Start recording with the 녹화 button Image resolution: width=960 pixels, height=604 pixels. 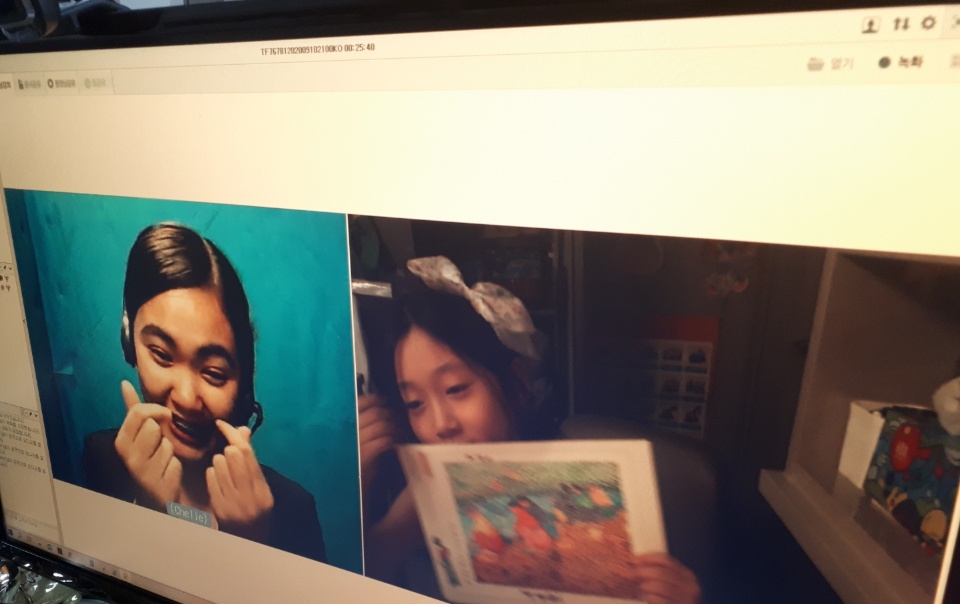(908, 62)
